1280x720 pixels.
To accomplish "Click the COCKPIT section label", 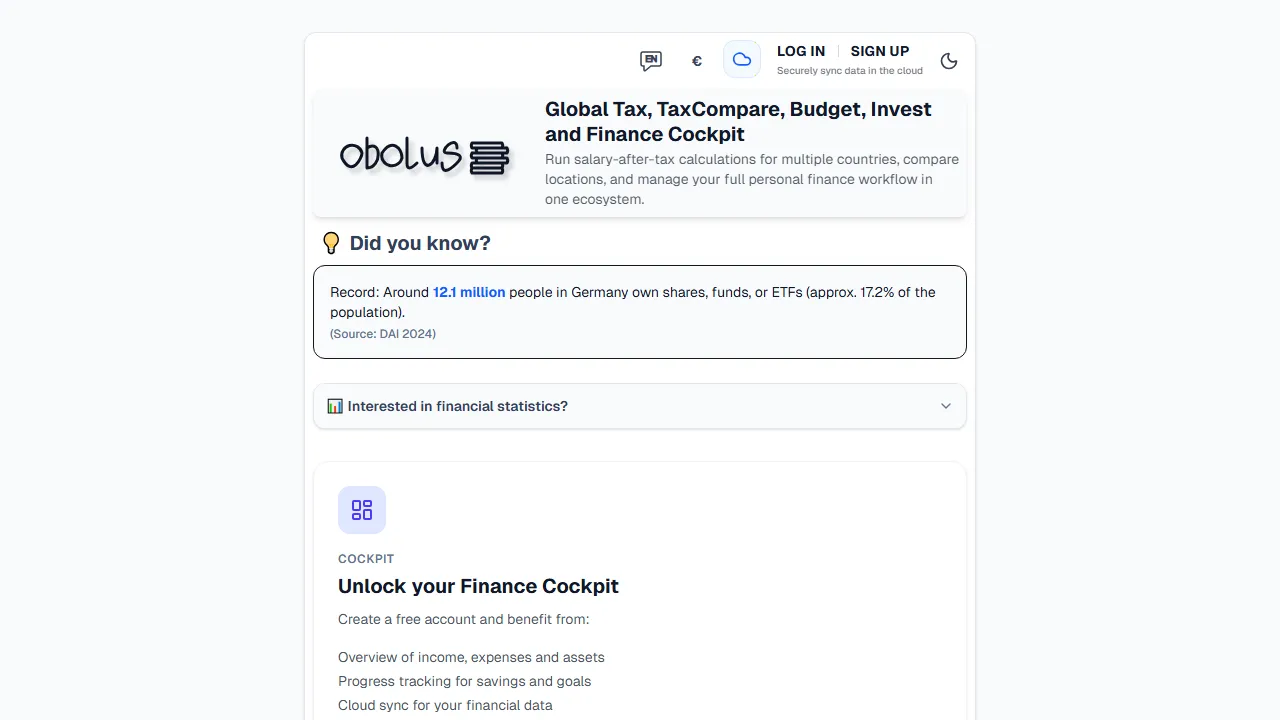I will 366,559.
